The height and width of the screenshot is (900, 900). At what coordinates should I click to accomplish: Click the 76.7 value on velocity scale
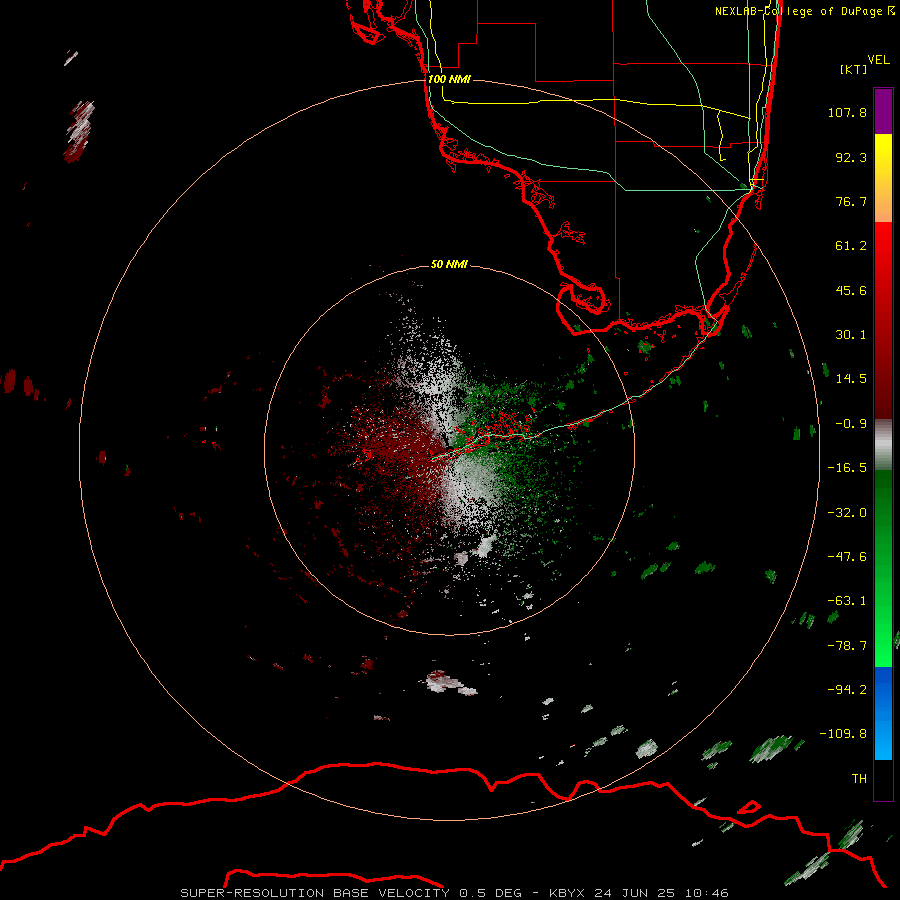pyautogui.click(x=851, y=201)
